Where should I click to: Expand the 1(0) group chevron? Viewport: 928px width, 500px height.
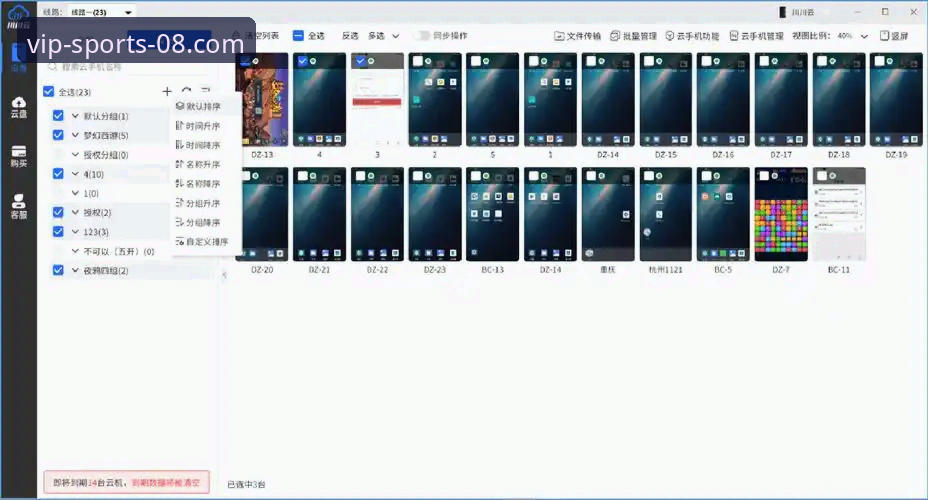click(x=75, y=193)
